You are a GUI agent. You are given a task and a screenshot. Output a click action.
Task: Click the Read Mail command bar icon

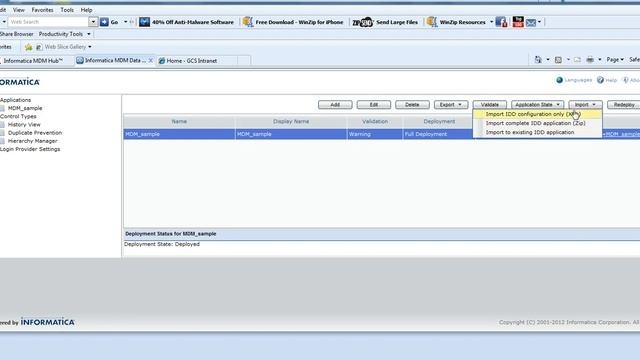click(577, 60)
